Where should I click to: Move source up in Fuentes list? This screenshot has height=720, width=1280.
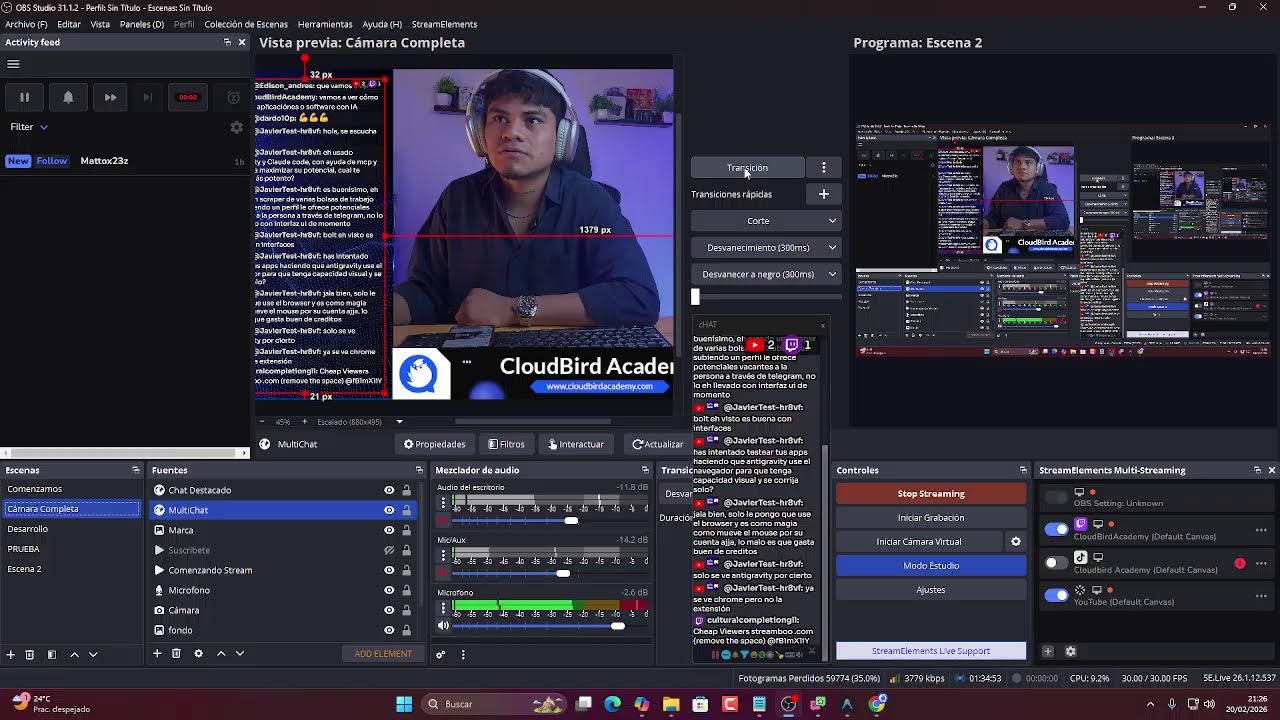pyautogui.click(x=221, y=654)
